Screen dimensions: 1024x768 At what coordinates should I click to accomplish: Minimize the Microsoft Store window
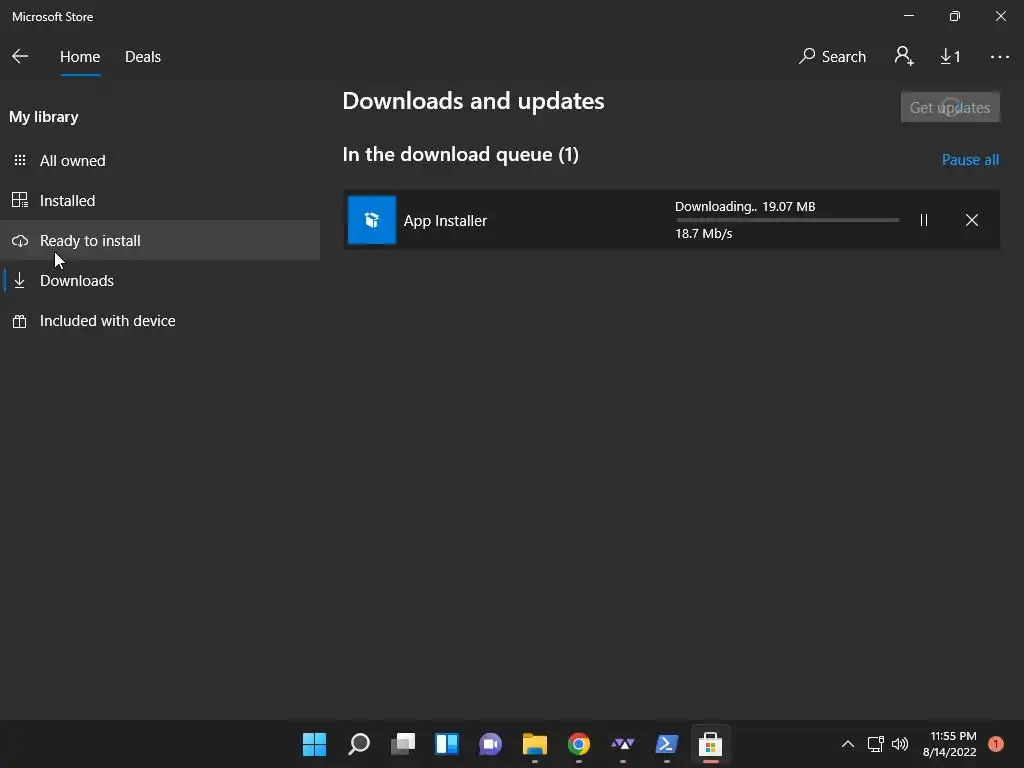point(908,16)
